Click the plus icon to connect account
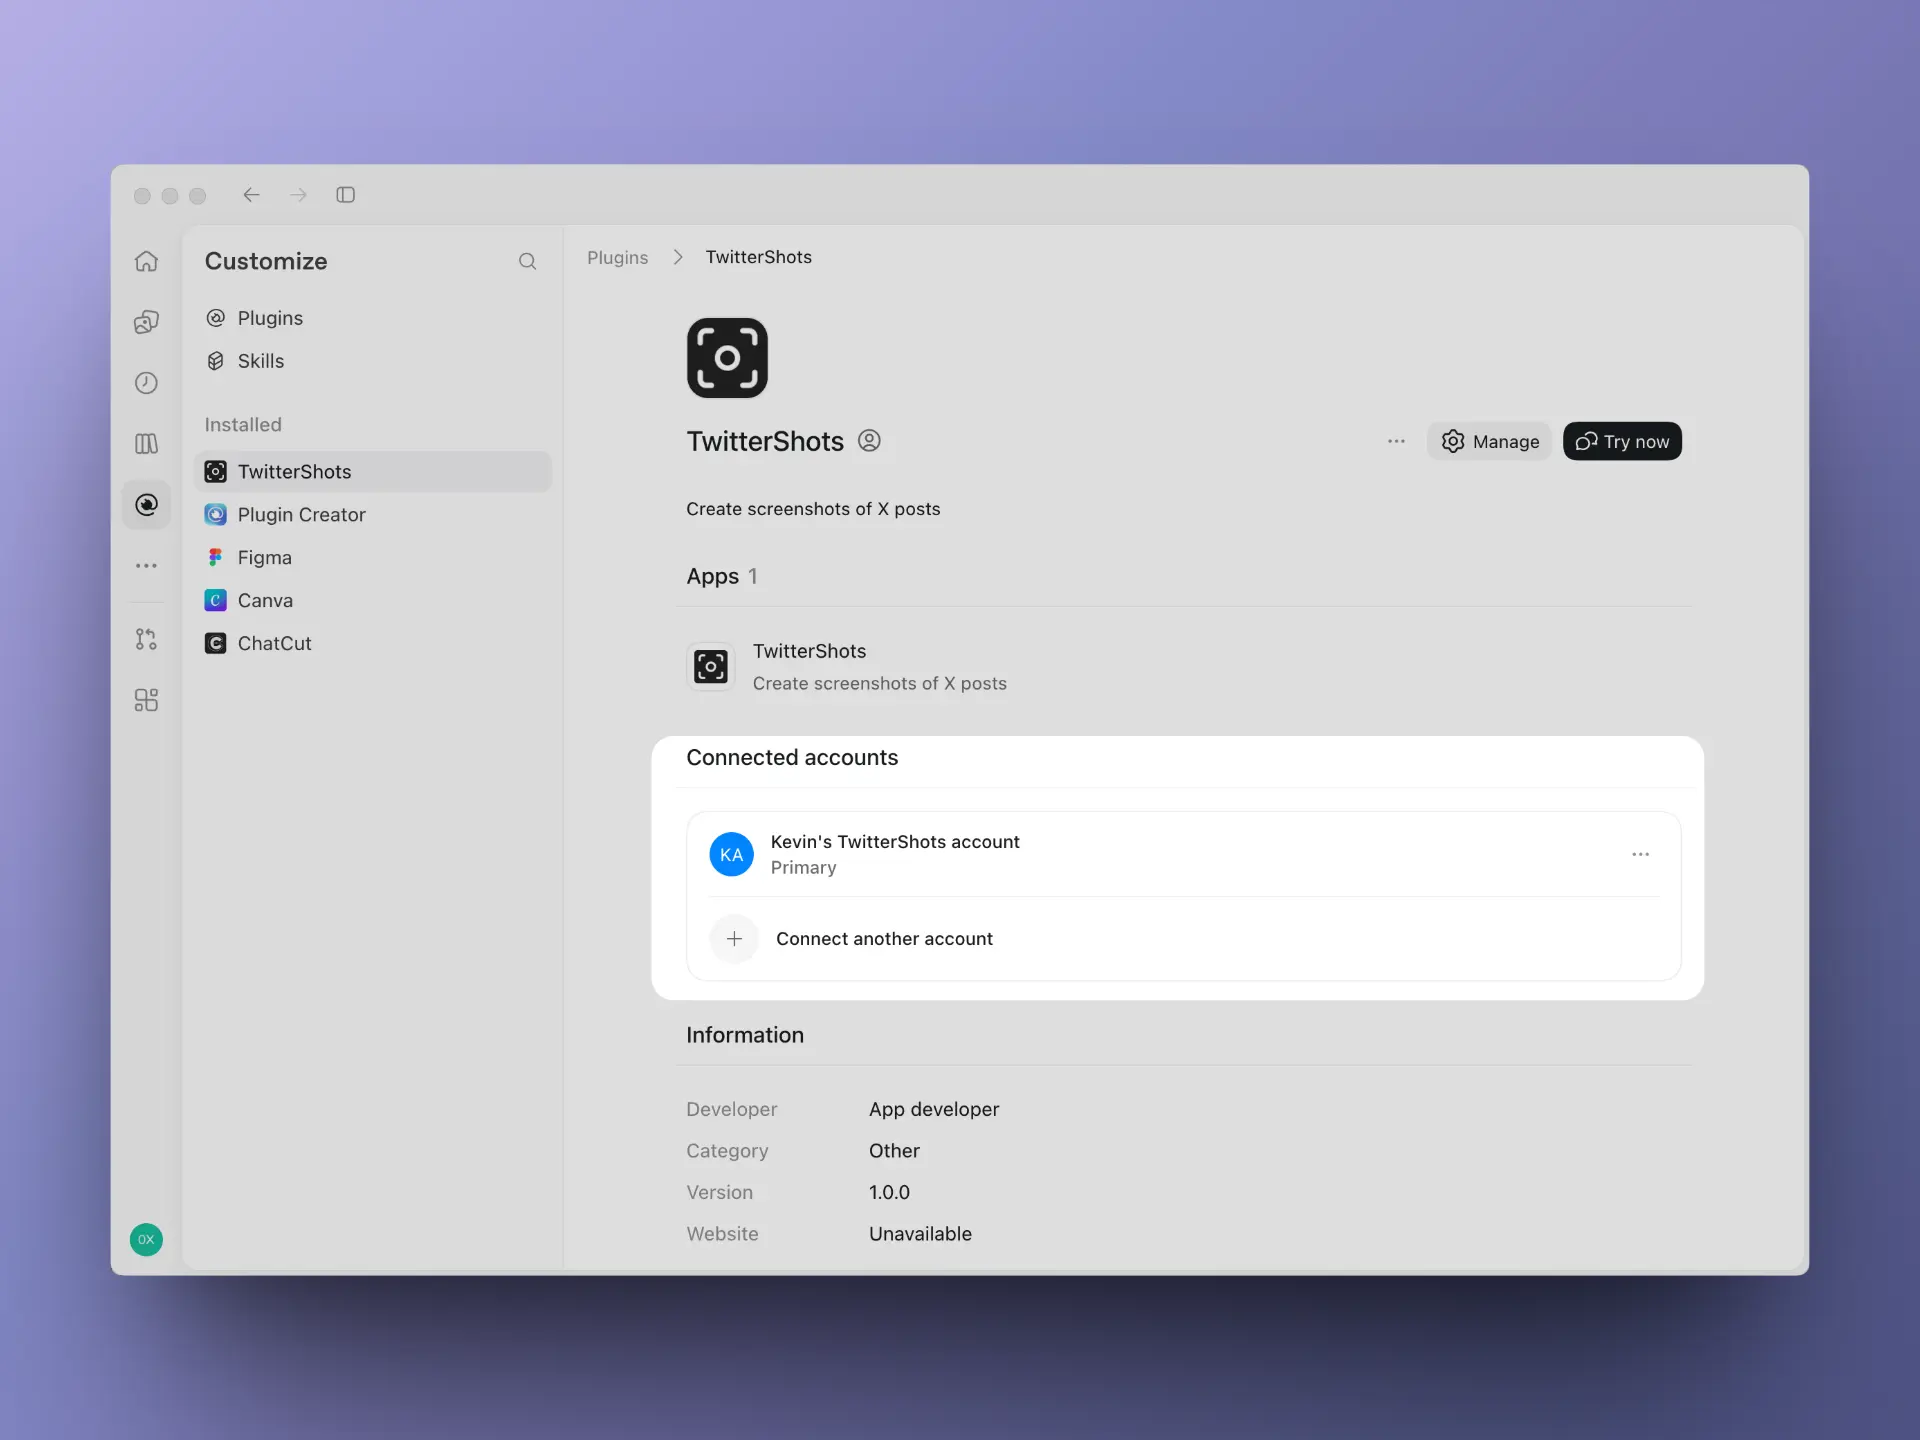 [x=734, y=939]
